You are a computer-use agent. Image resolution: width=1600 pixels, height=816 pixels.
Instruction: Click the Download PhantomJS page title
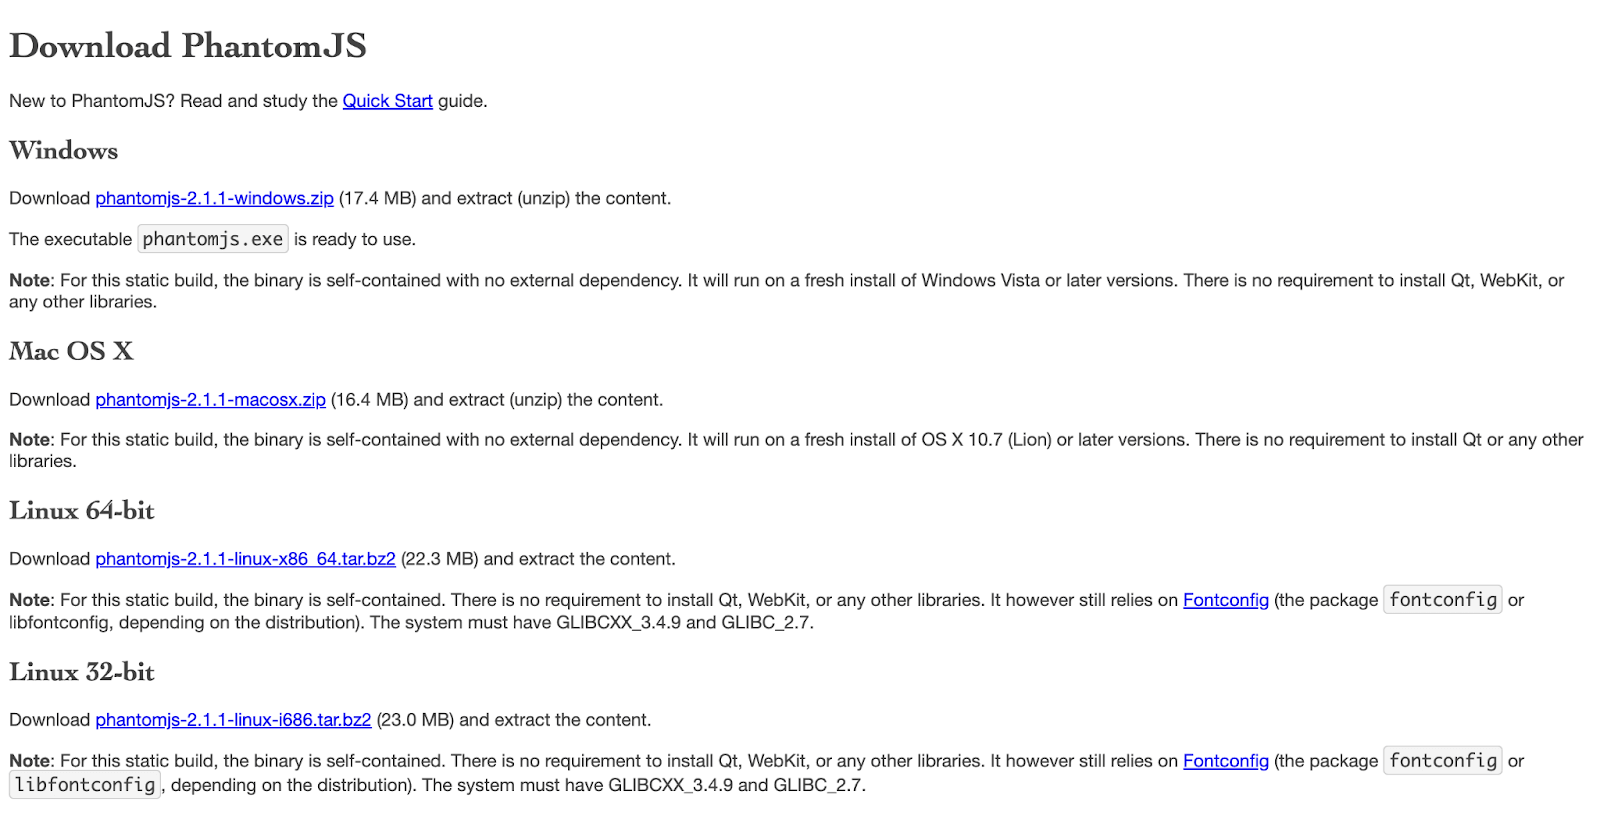188,46
